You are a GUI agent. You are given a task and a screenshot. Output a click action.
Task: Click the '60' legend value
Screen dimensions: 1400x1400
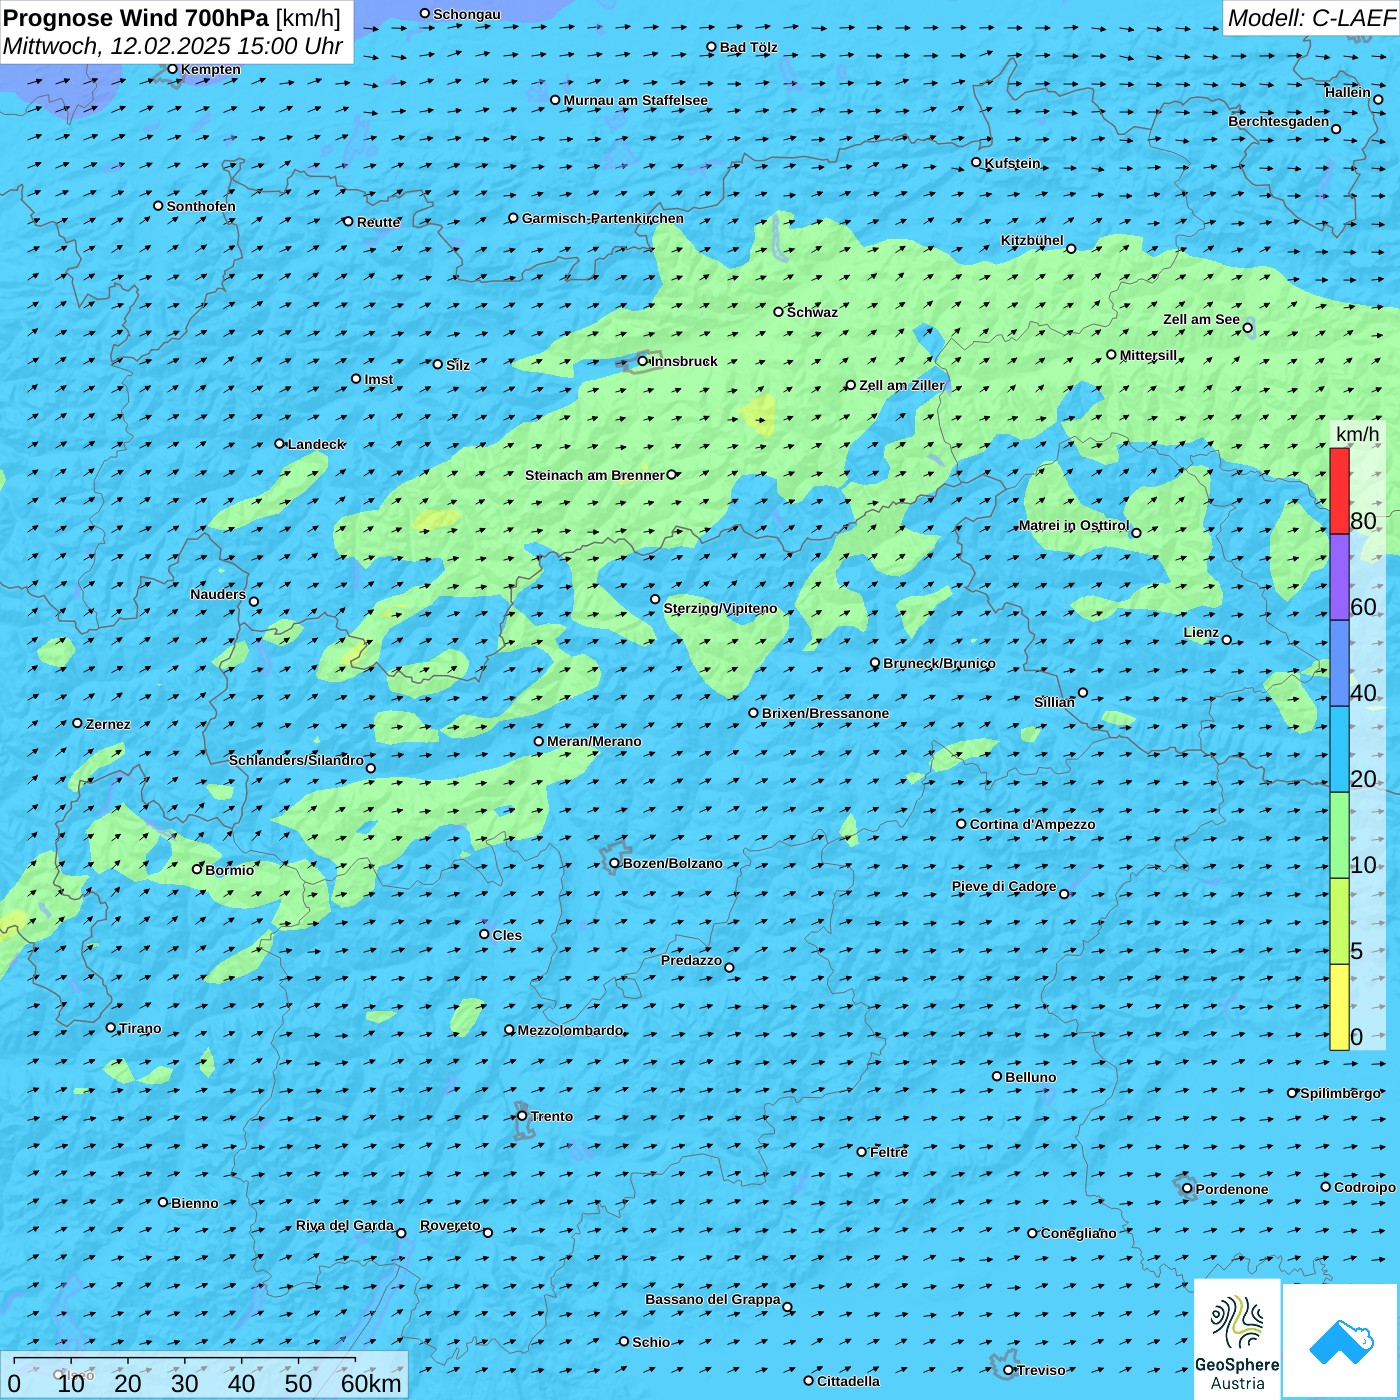[1363, 606]
